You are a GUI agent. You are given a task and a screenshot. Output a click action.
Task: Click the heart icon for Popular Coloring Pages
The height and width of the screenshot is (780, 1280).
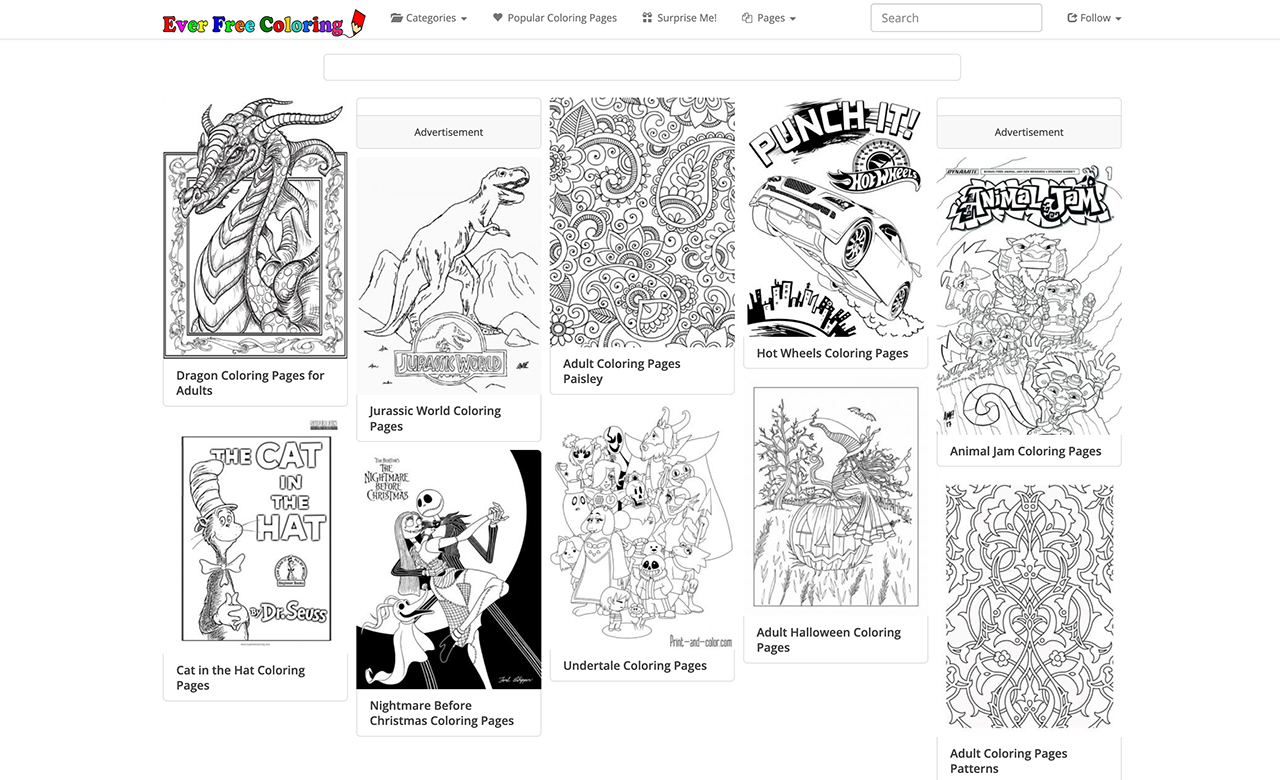tap(498, 18)
